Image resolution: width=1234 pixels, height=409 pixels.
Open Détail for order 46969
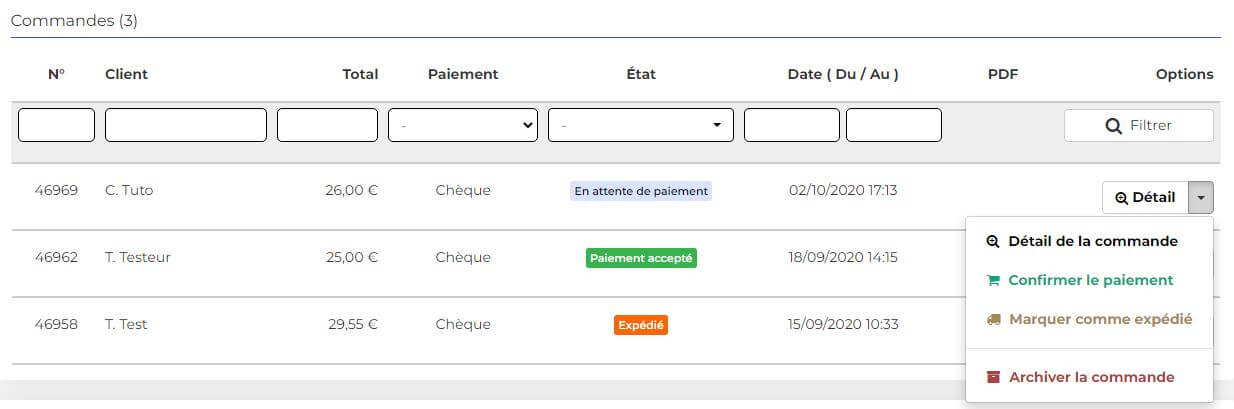pos(1145,198)
